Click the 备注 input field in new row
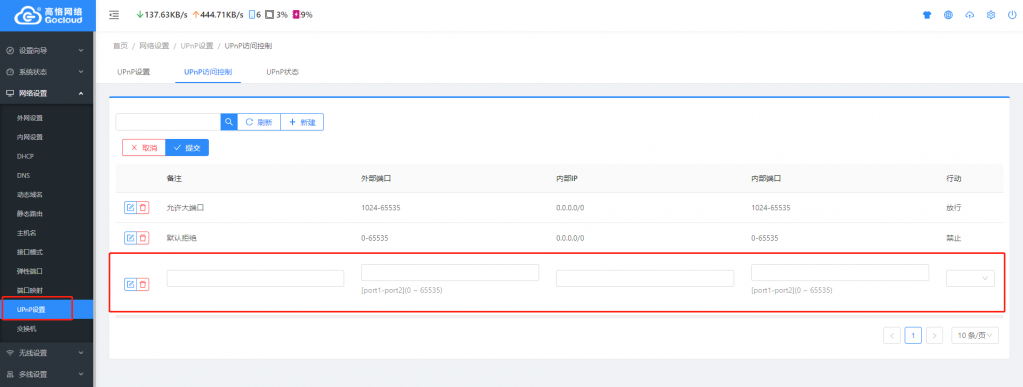 coord(255,278)
